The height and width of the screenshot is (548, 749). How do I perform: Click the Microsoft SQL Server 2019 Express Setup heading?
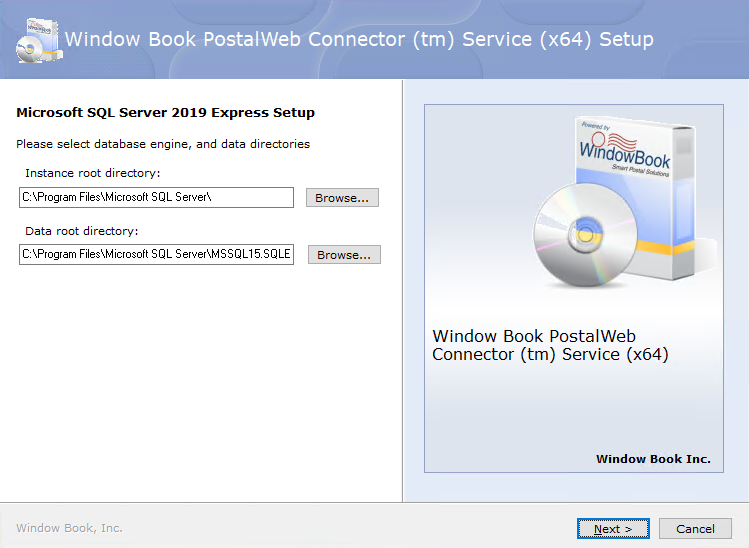165,113
